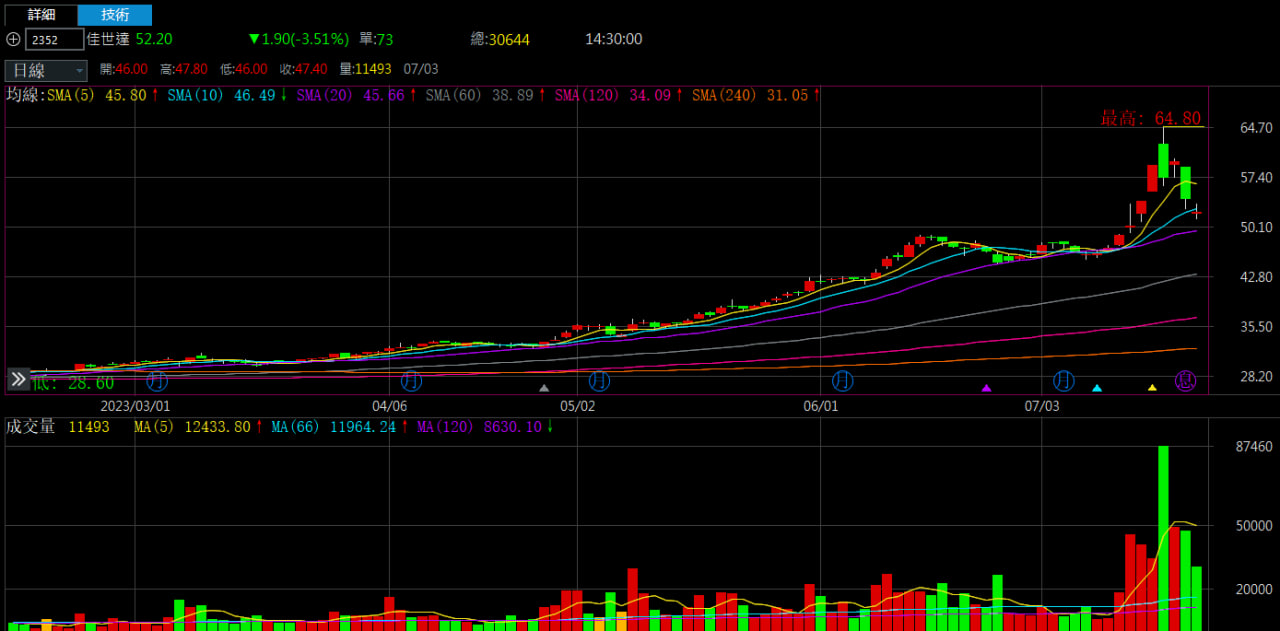Open the 日線 period dropdown
This screenshot has height=631, width=1280.
tap(46, 70)
